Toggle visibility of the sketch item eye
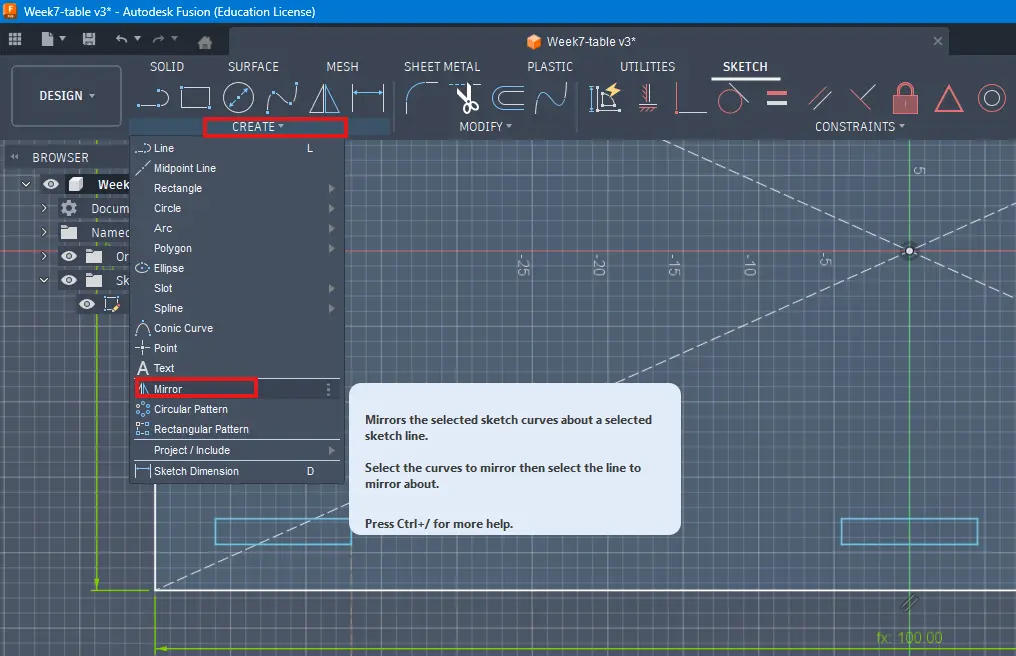The image size is (1016, 656). pyautogui.click(x=87, y=304)
